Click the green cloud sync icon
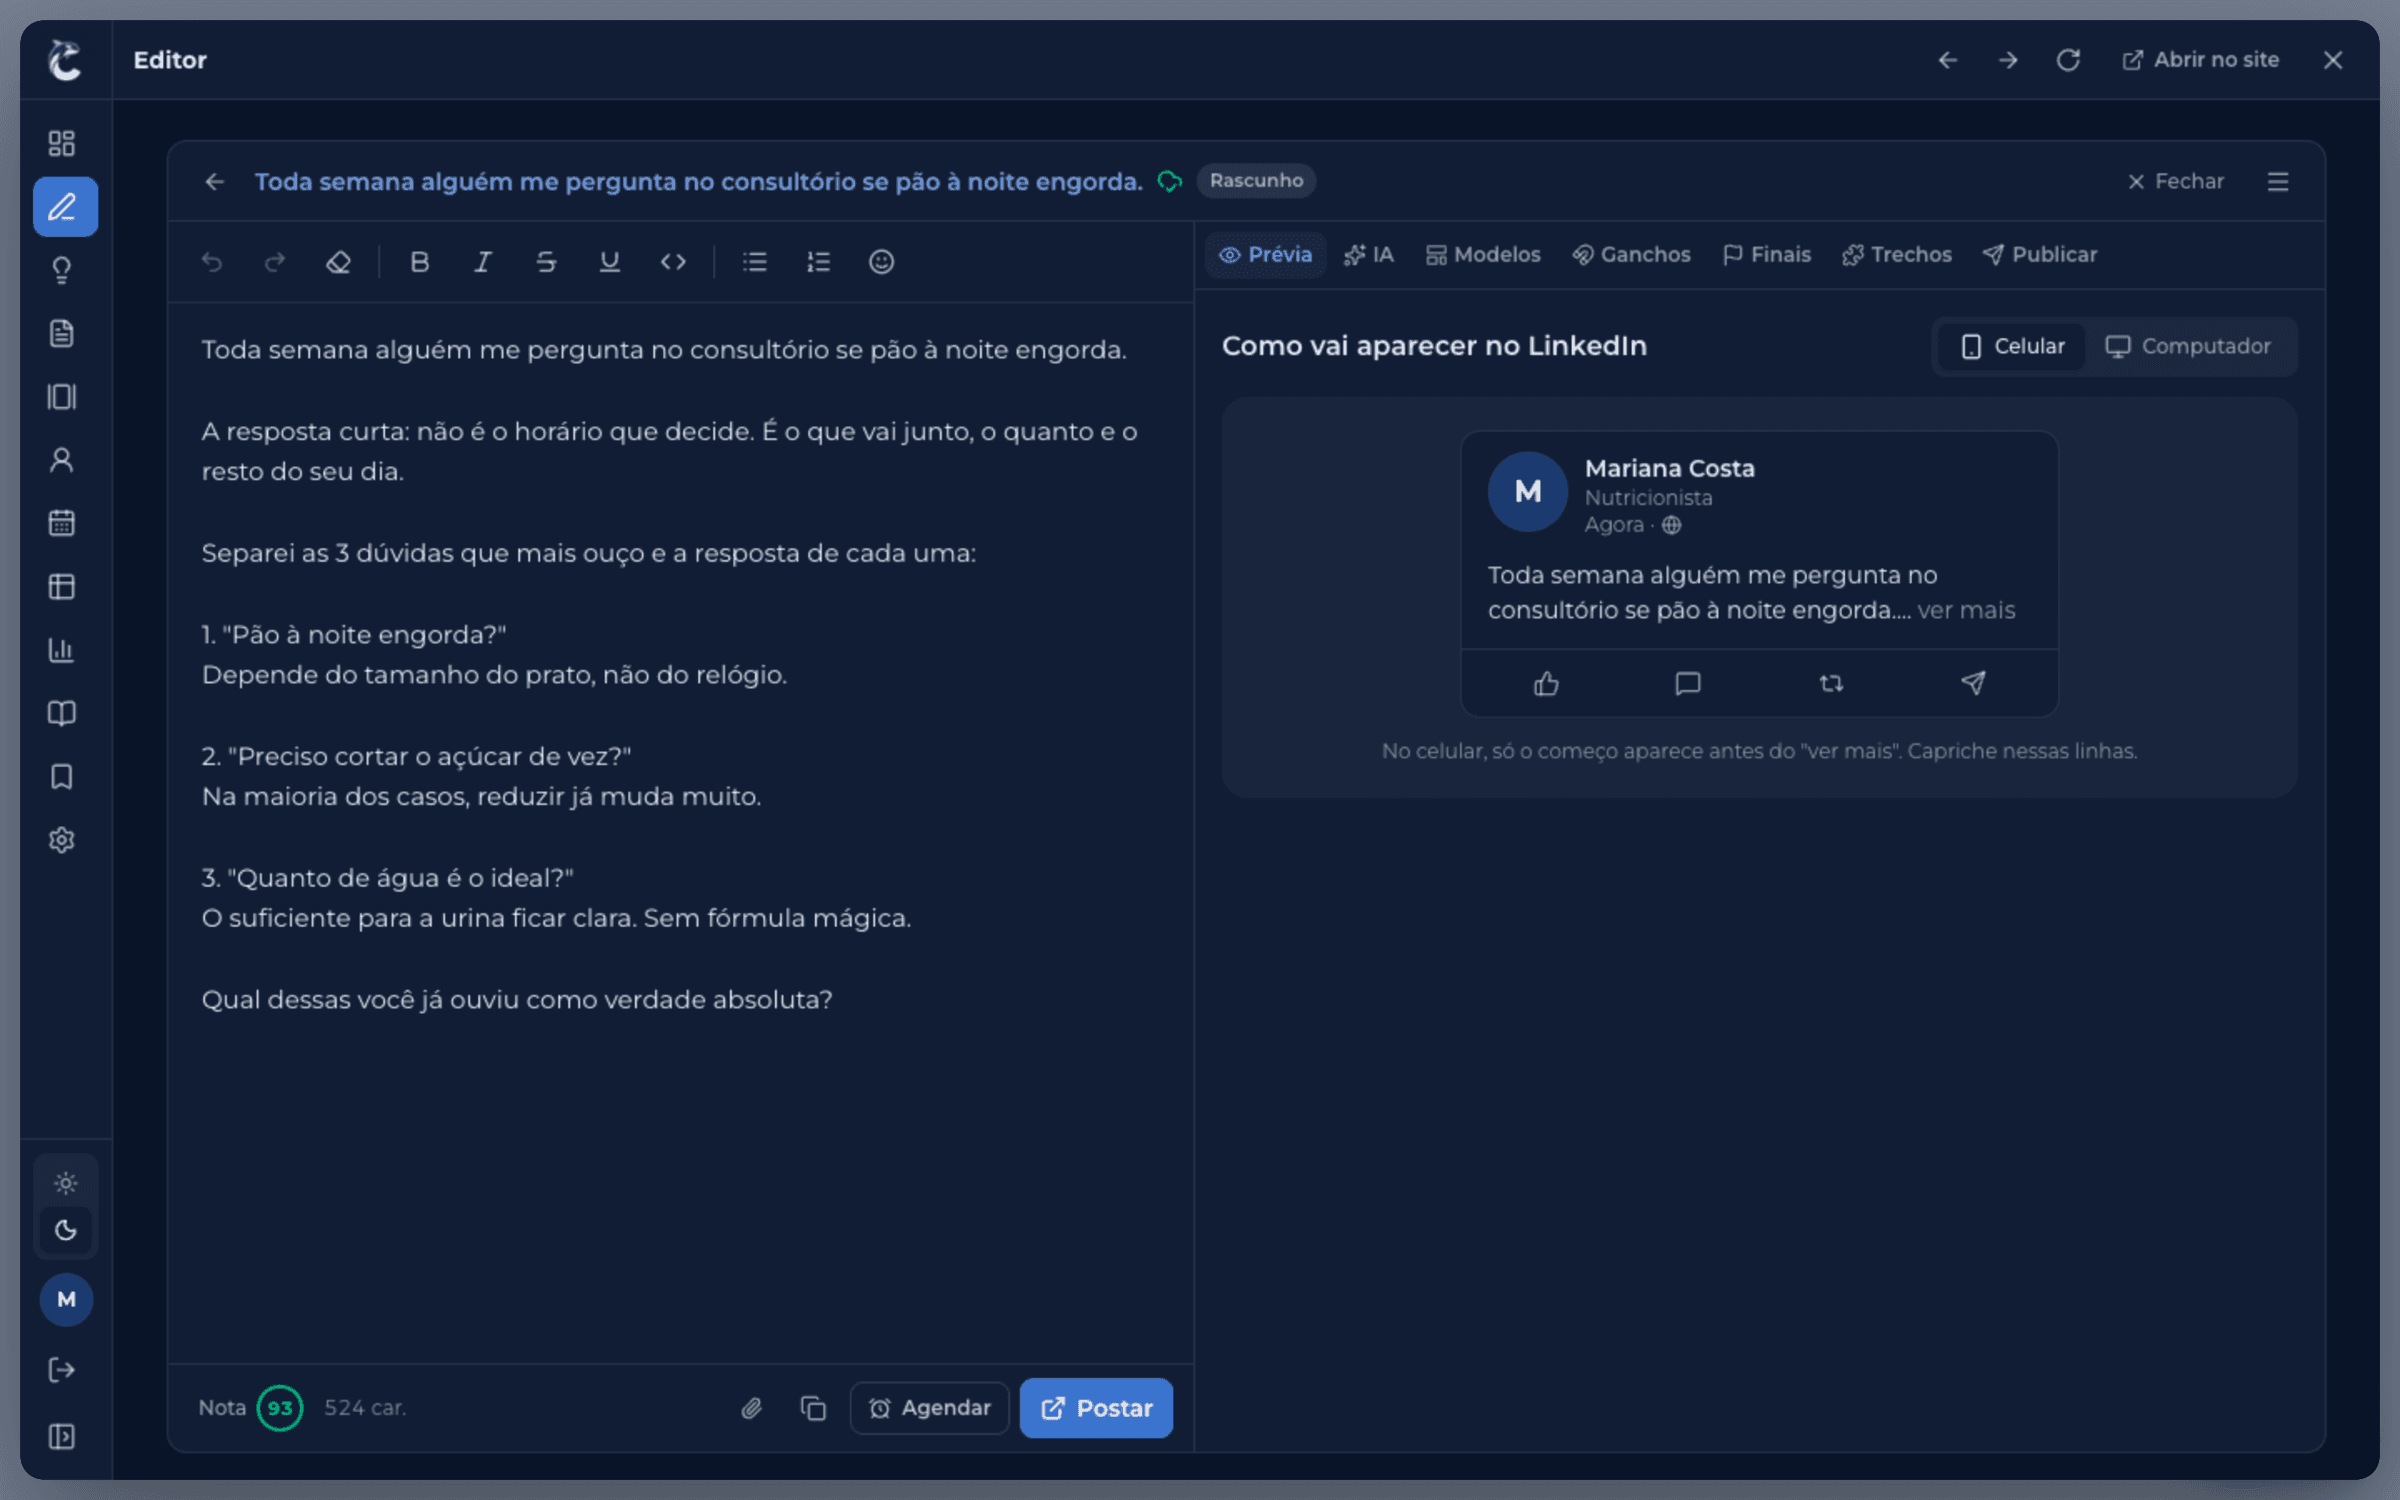 (1169, 181)
